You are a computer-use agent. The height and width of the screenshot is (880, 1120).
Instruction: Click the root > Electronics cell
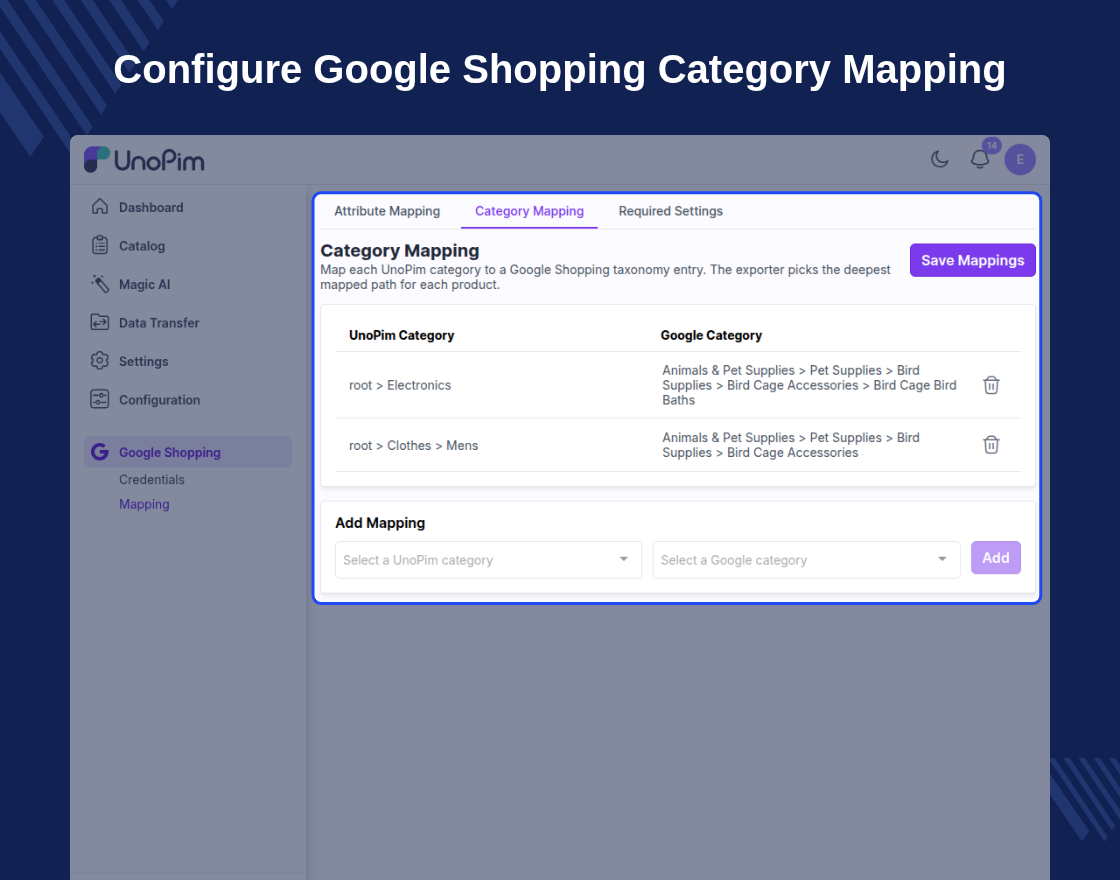(x=400, y=385)
